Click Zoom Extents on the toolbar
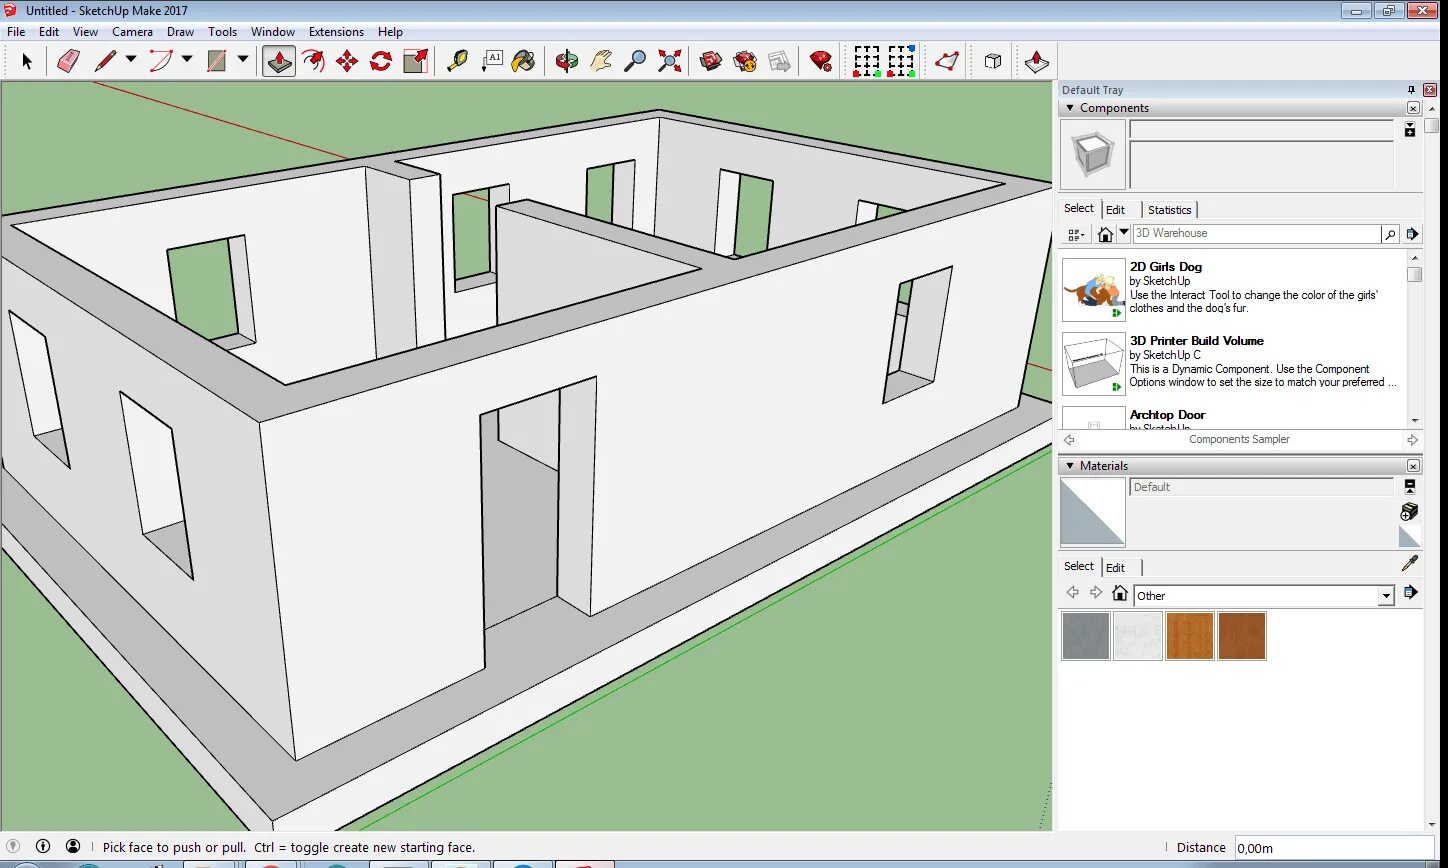 [667, 61]
